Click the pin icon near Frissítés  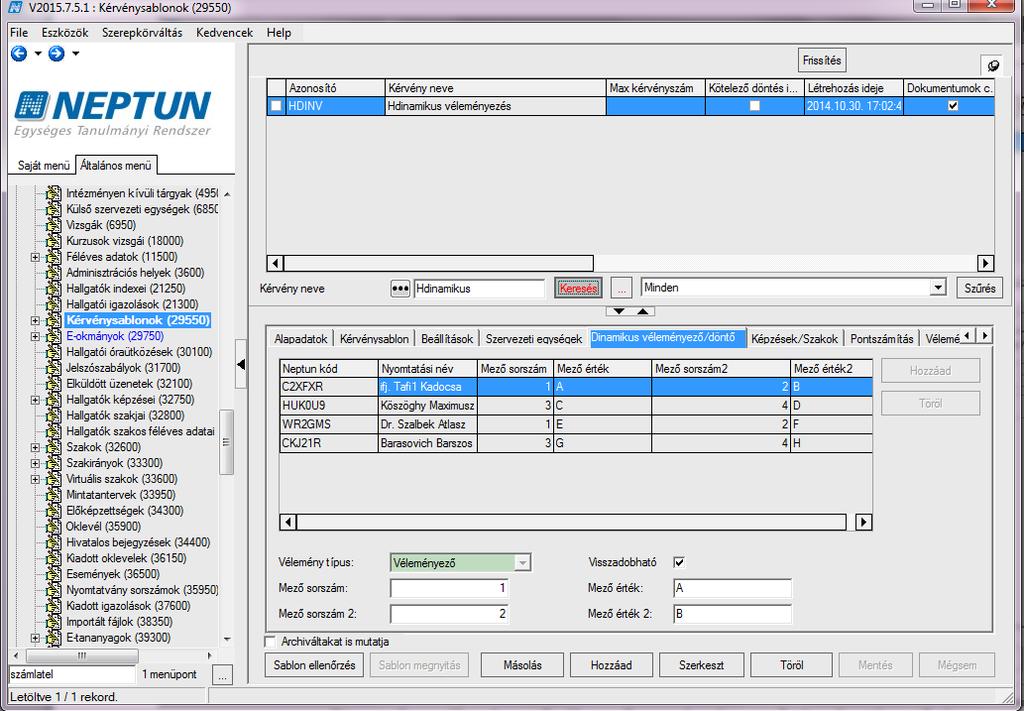coord(993,65)
